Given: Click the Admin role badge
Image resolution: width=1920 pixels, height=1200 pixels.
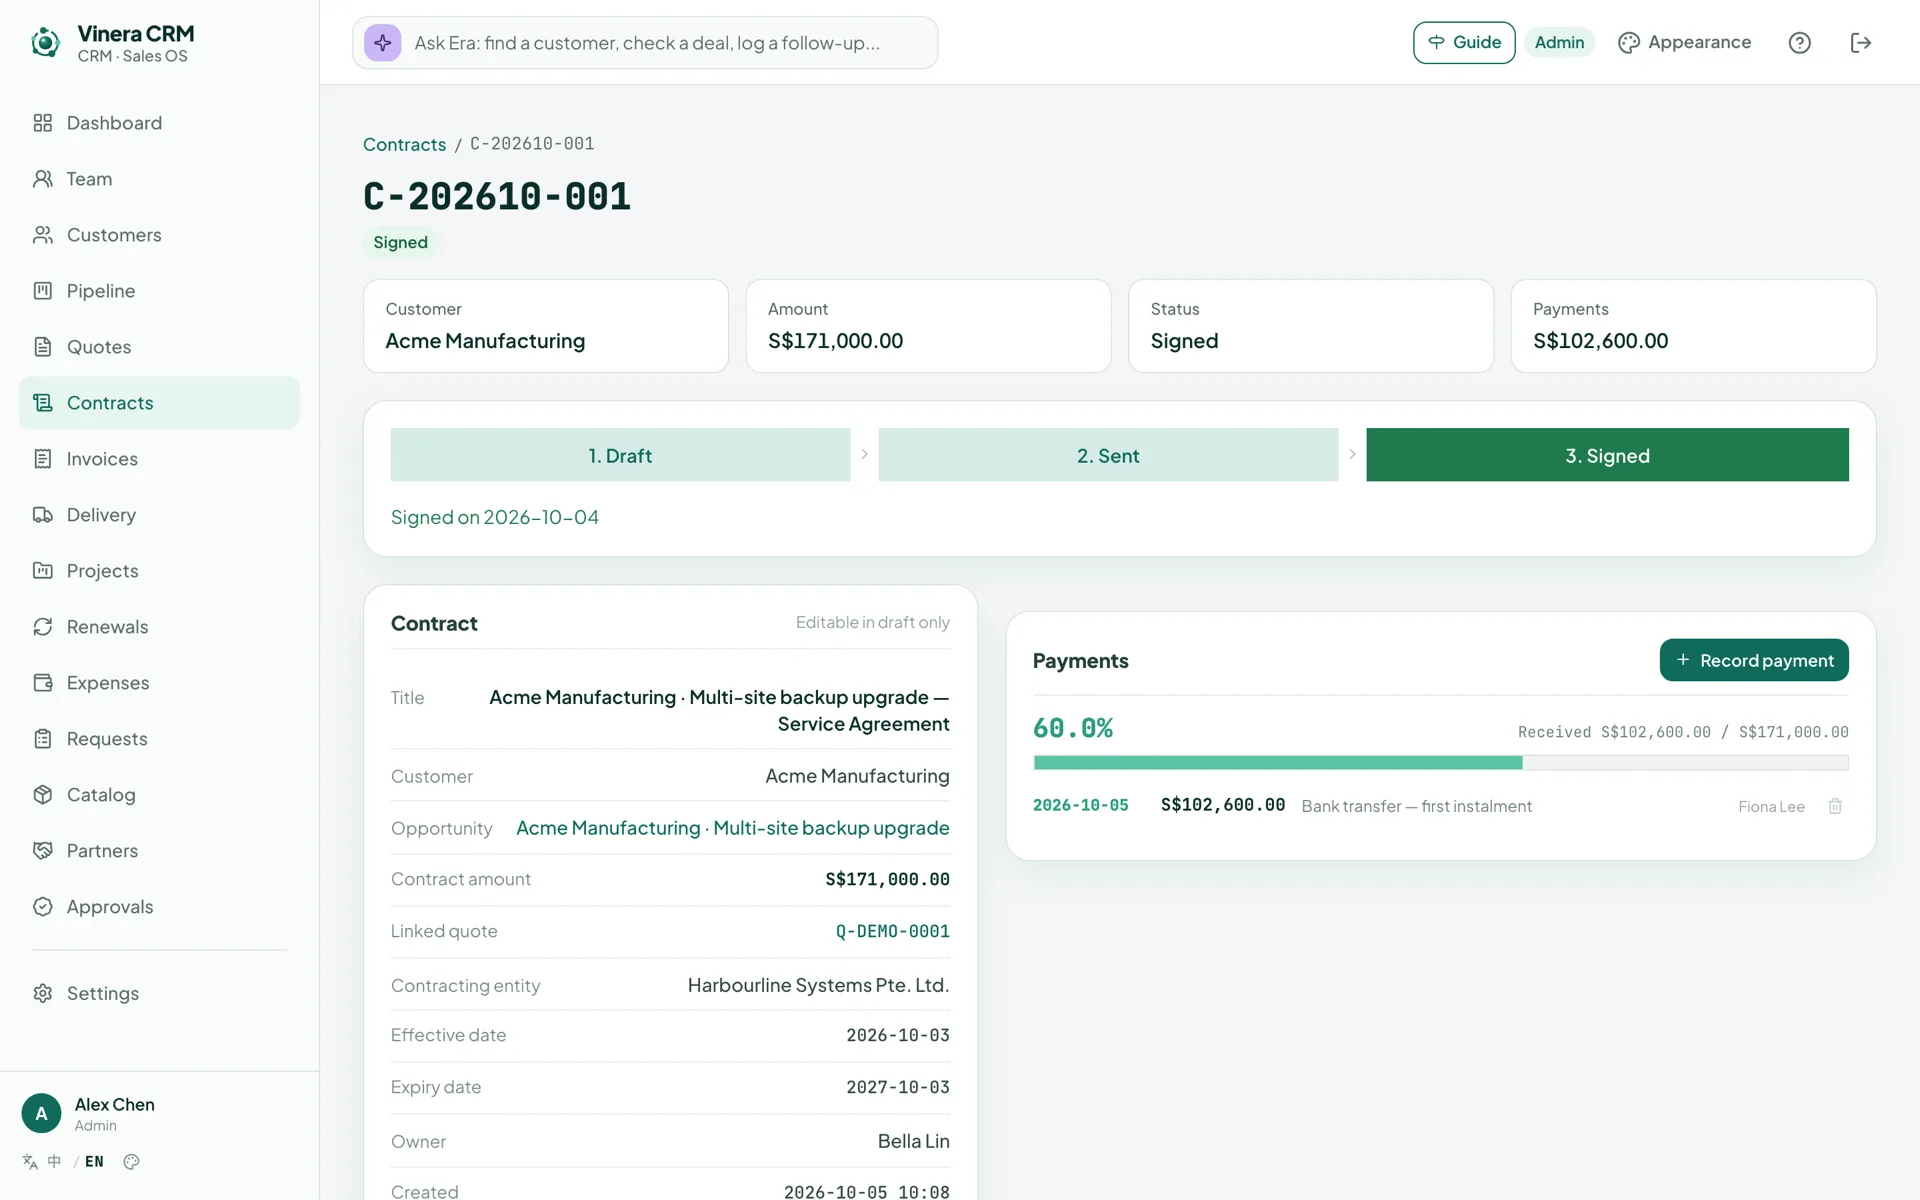Looking at the screenshot, I should (x=1559, y=43).
